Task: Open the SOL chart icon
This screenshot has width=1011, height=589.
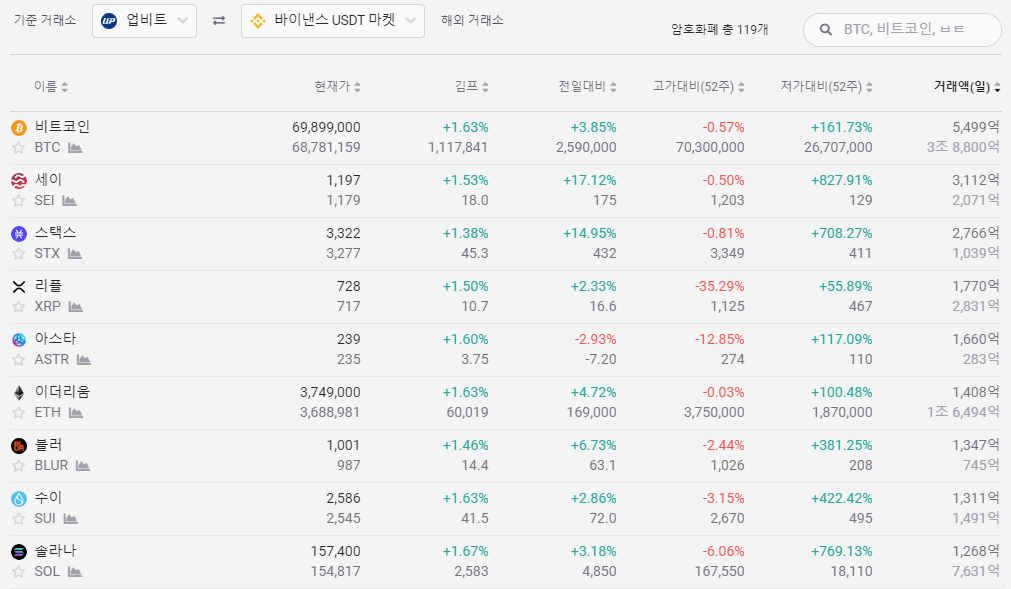Action: [x=75, y=572]
